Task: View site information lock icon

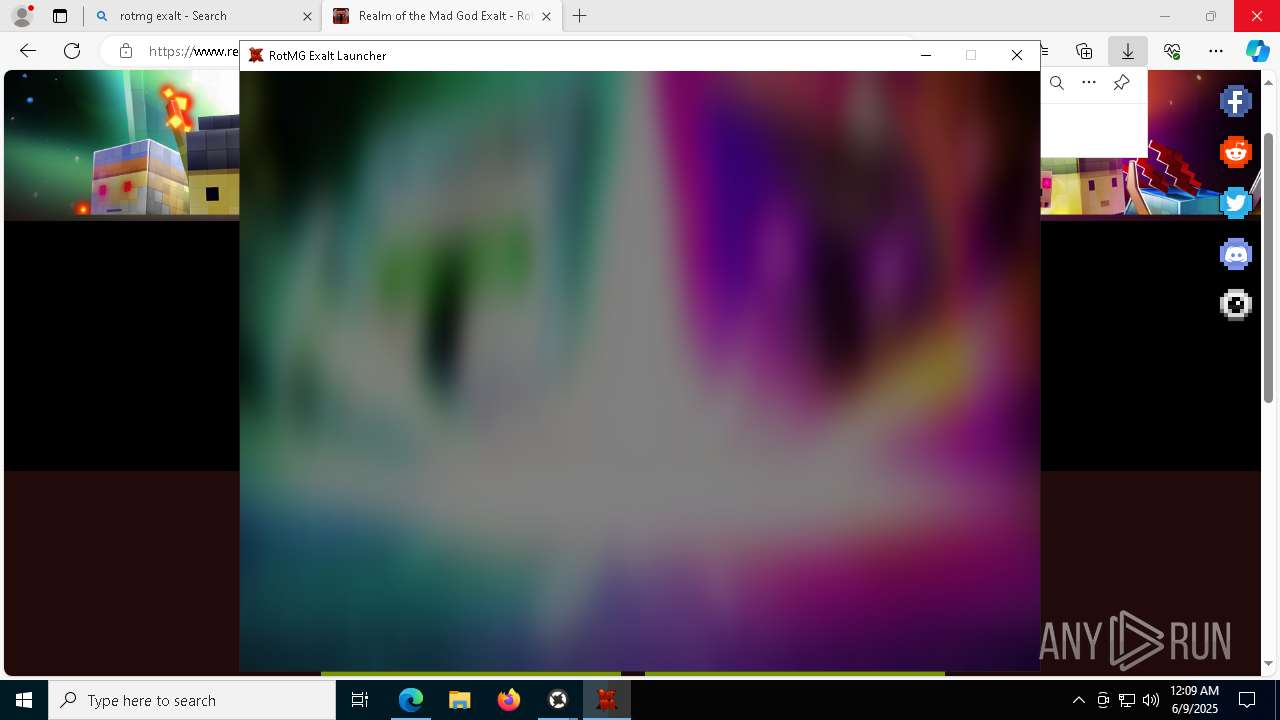Action: [x=125, y=51]
